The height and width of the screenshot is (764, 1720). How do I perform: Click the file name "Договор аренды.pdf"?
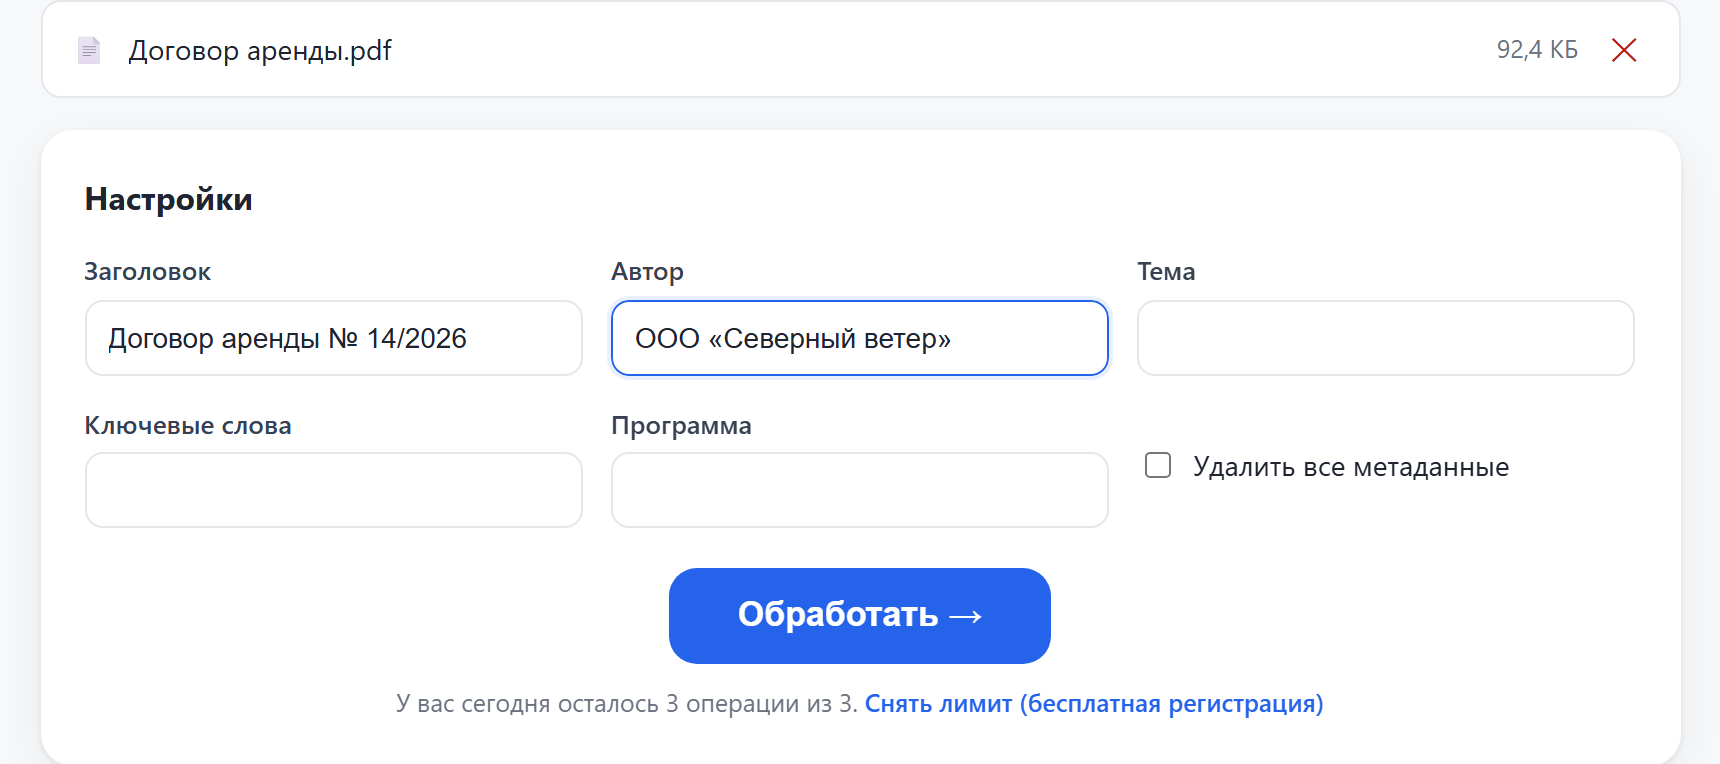pyautogui.click(x=260, y=51)
